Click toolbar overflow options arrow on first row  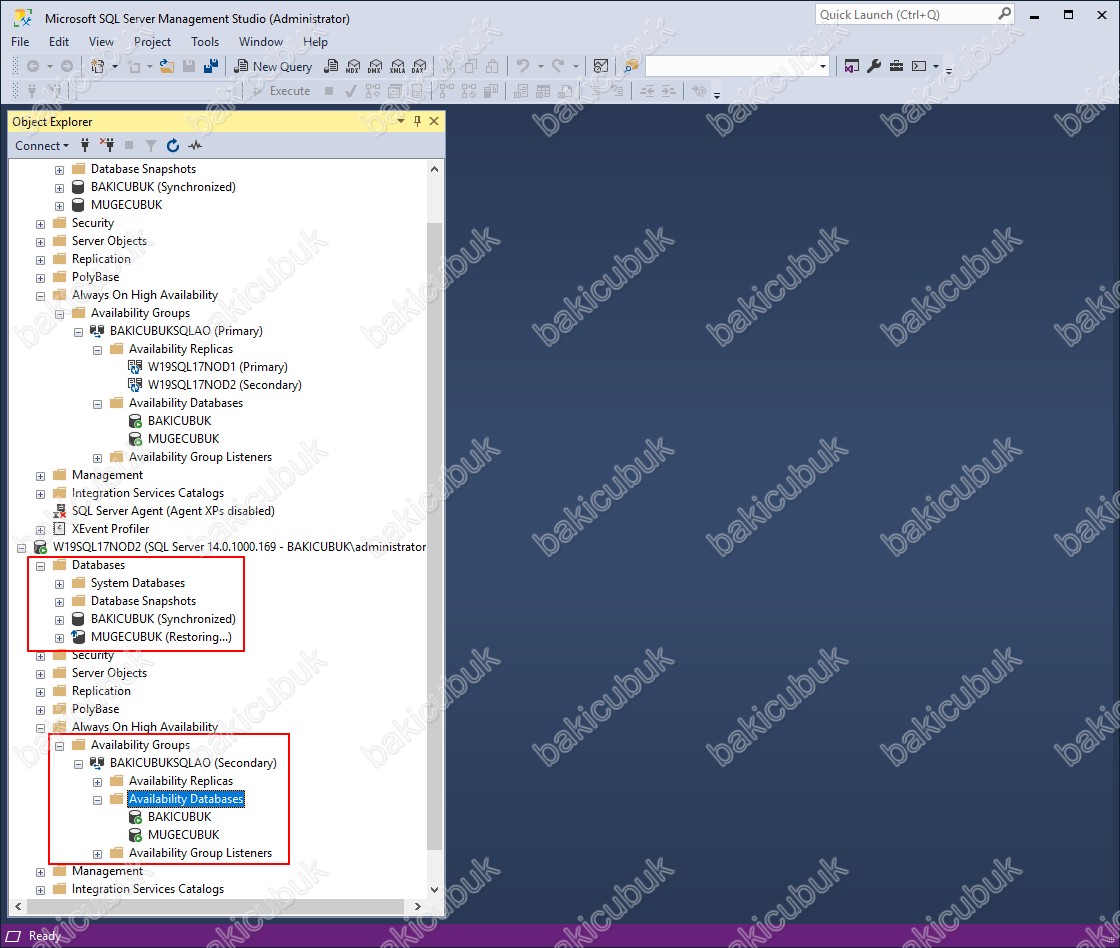pyautogui.click(x=949, y=70)
